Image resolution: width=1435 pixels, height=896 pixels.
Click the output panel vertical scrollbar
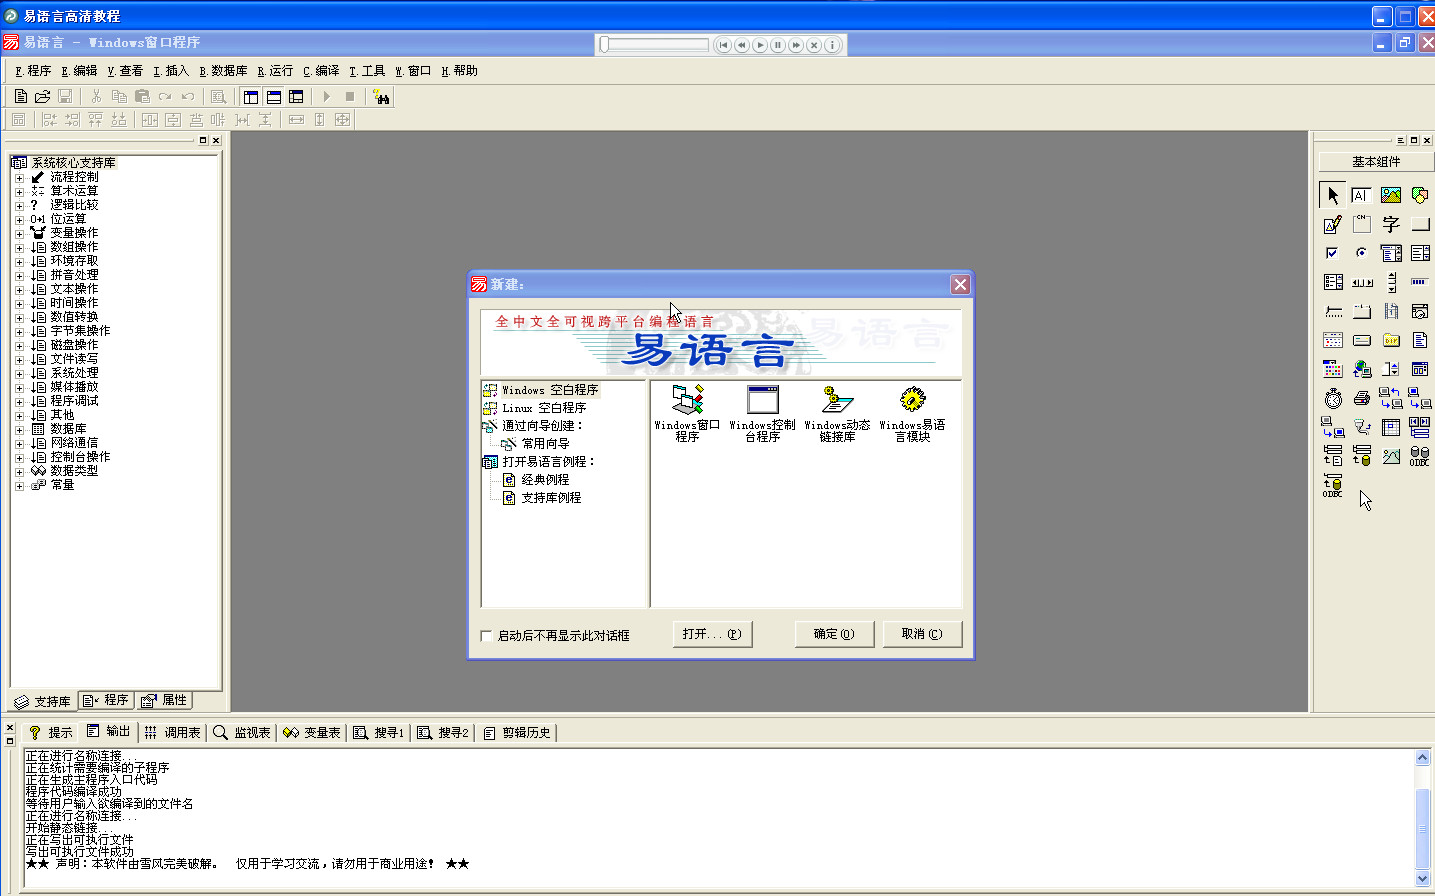click(x=1423, y=818)
